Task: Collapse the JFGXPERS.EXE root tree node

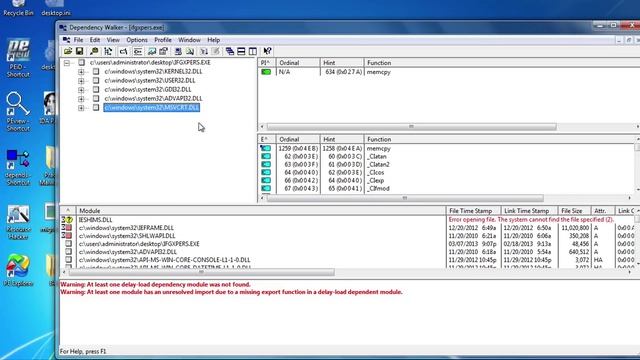Action: [67, 63]
